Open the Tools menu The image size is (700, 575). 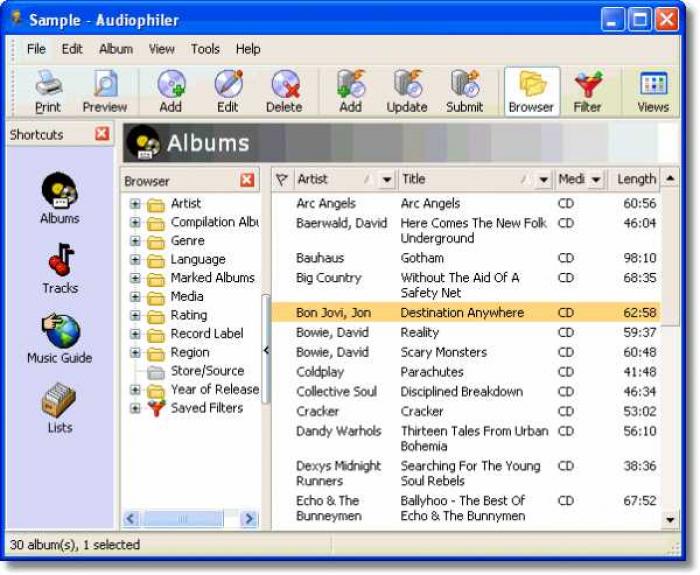click(205, 49)
